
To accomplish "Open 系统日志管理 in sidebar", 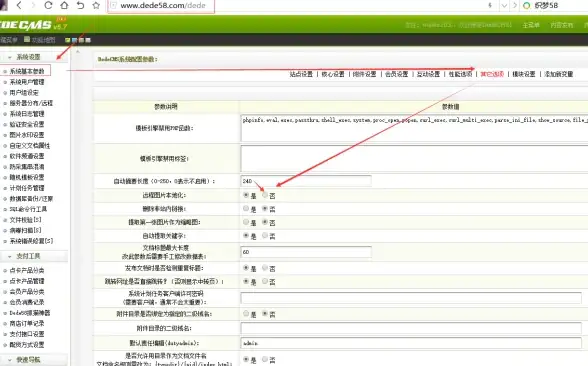I will [27, 114].
